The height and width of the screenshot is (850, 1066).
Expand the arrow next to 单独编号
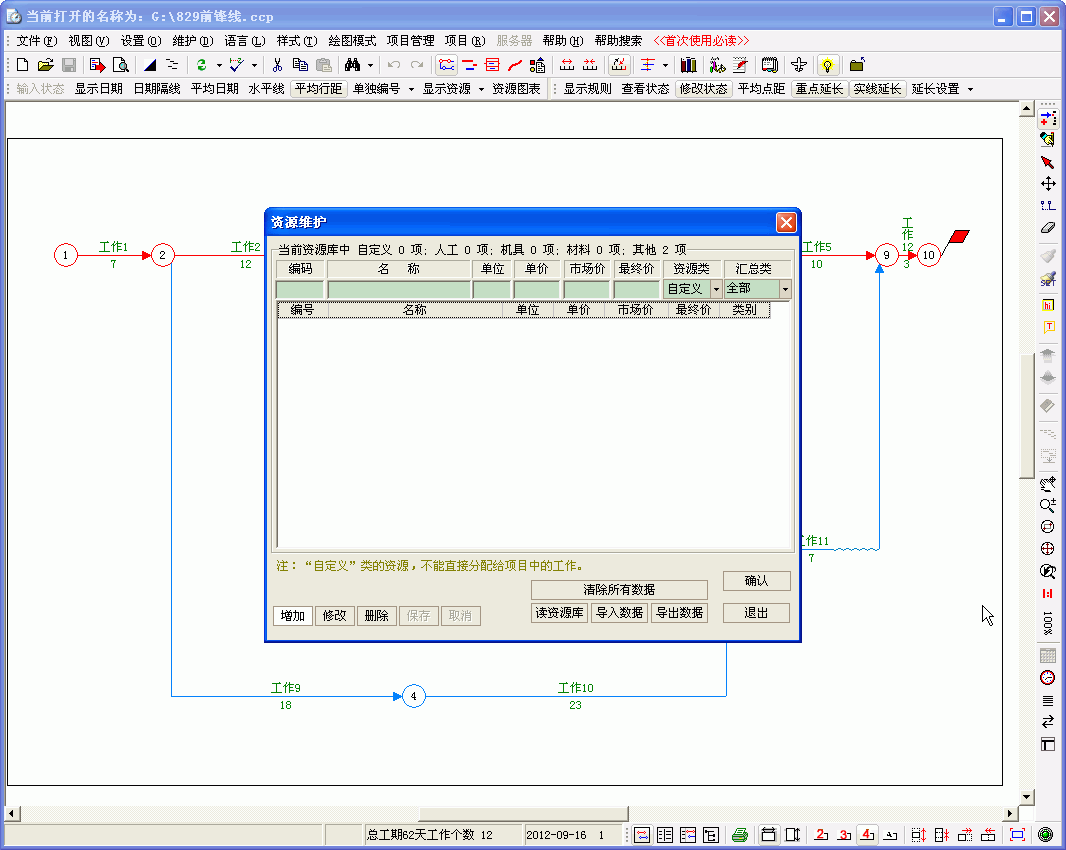coord(411,89)
